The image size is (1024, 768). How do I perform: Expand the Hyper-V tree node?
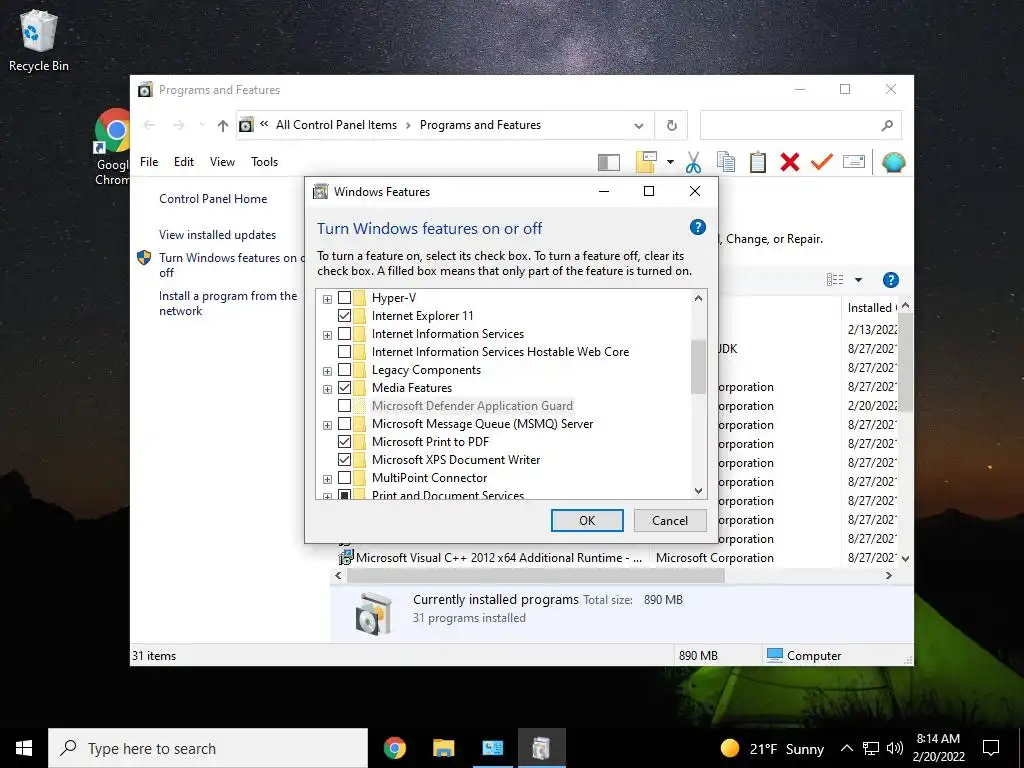[x=327, y=299]
